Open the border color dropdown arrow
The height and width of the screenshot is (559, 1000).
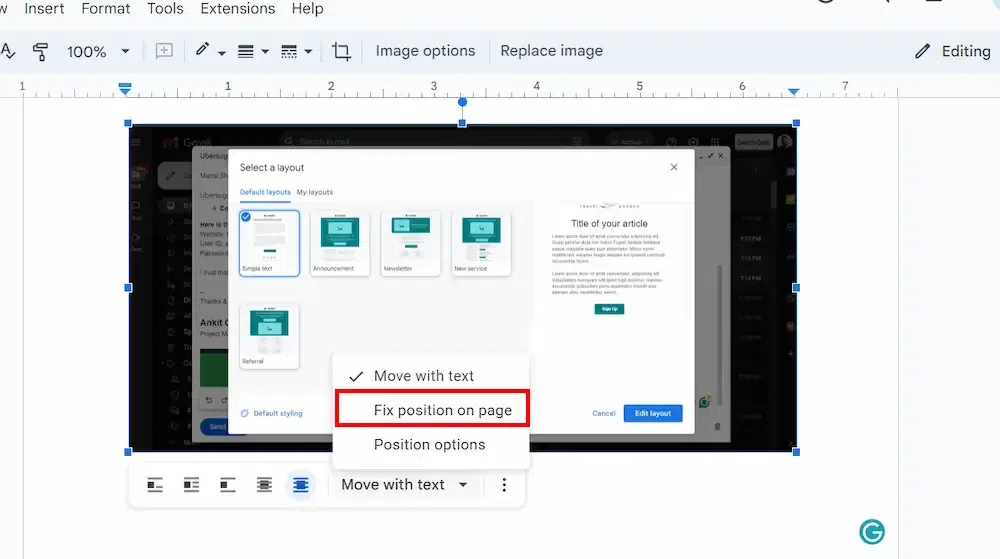[x=222, y=53]
